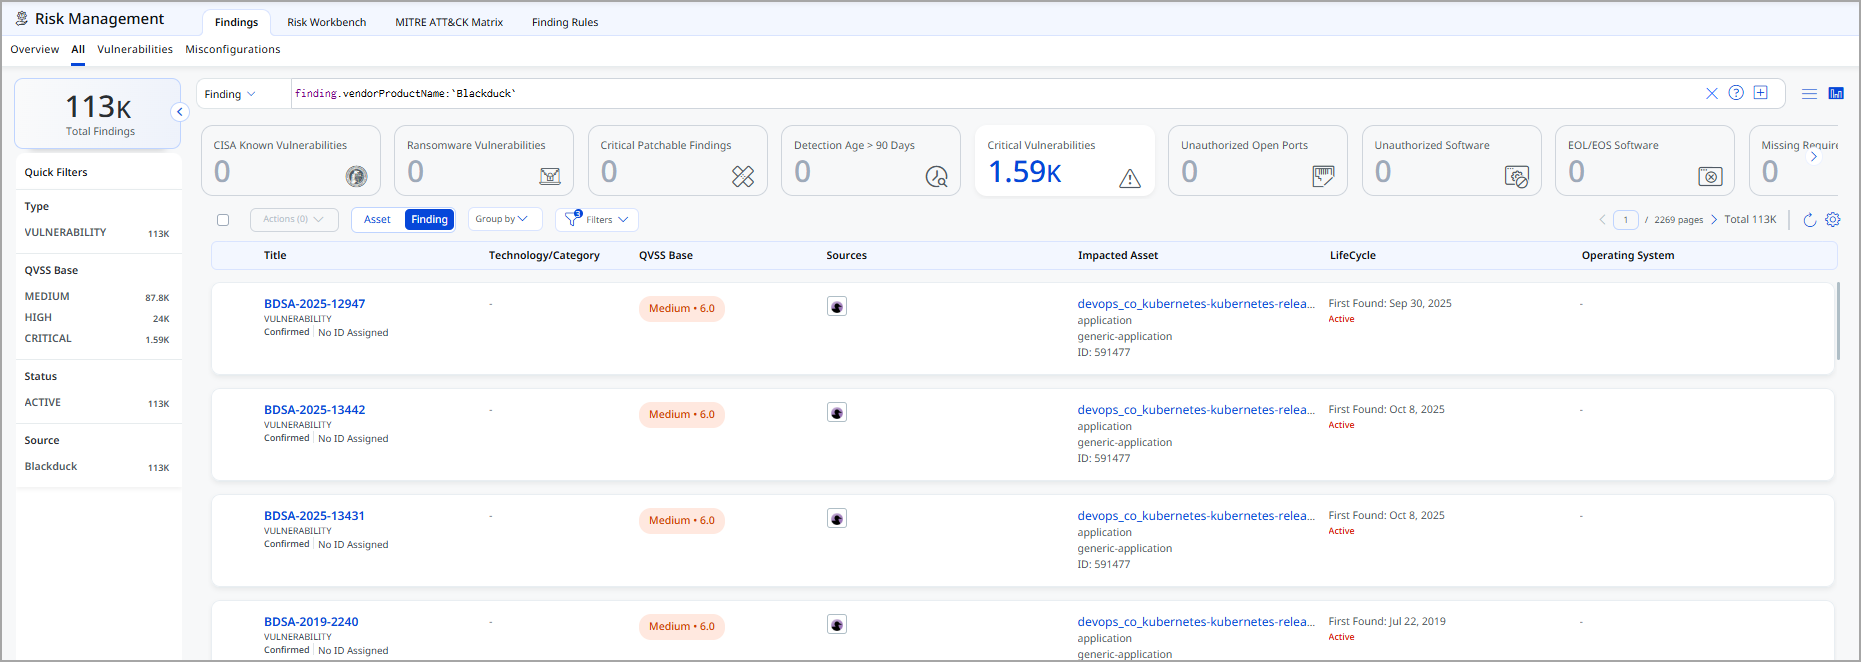Filter by CRITICAL QVSS Base
This screenshot has width=1861, height=662.
48,339
